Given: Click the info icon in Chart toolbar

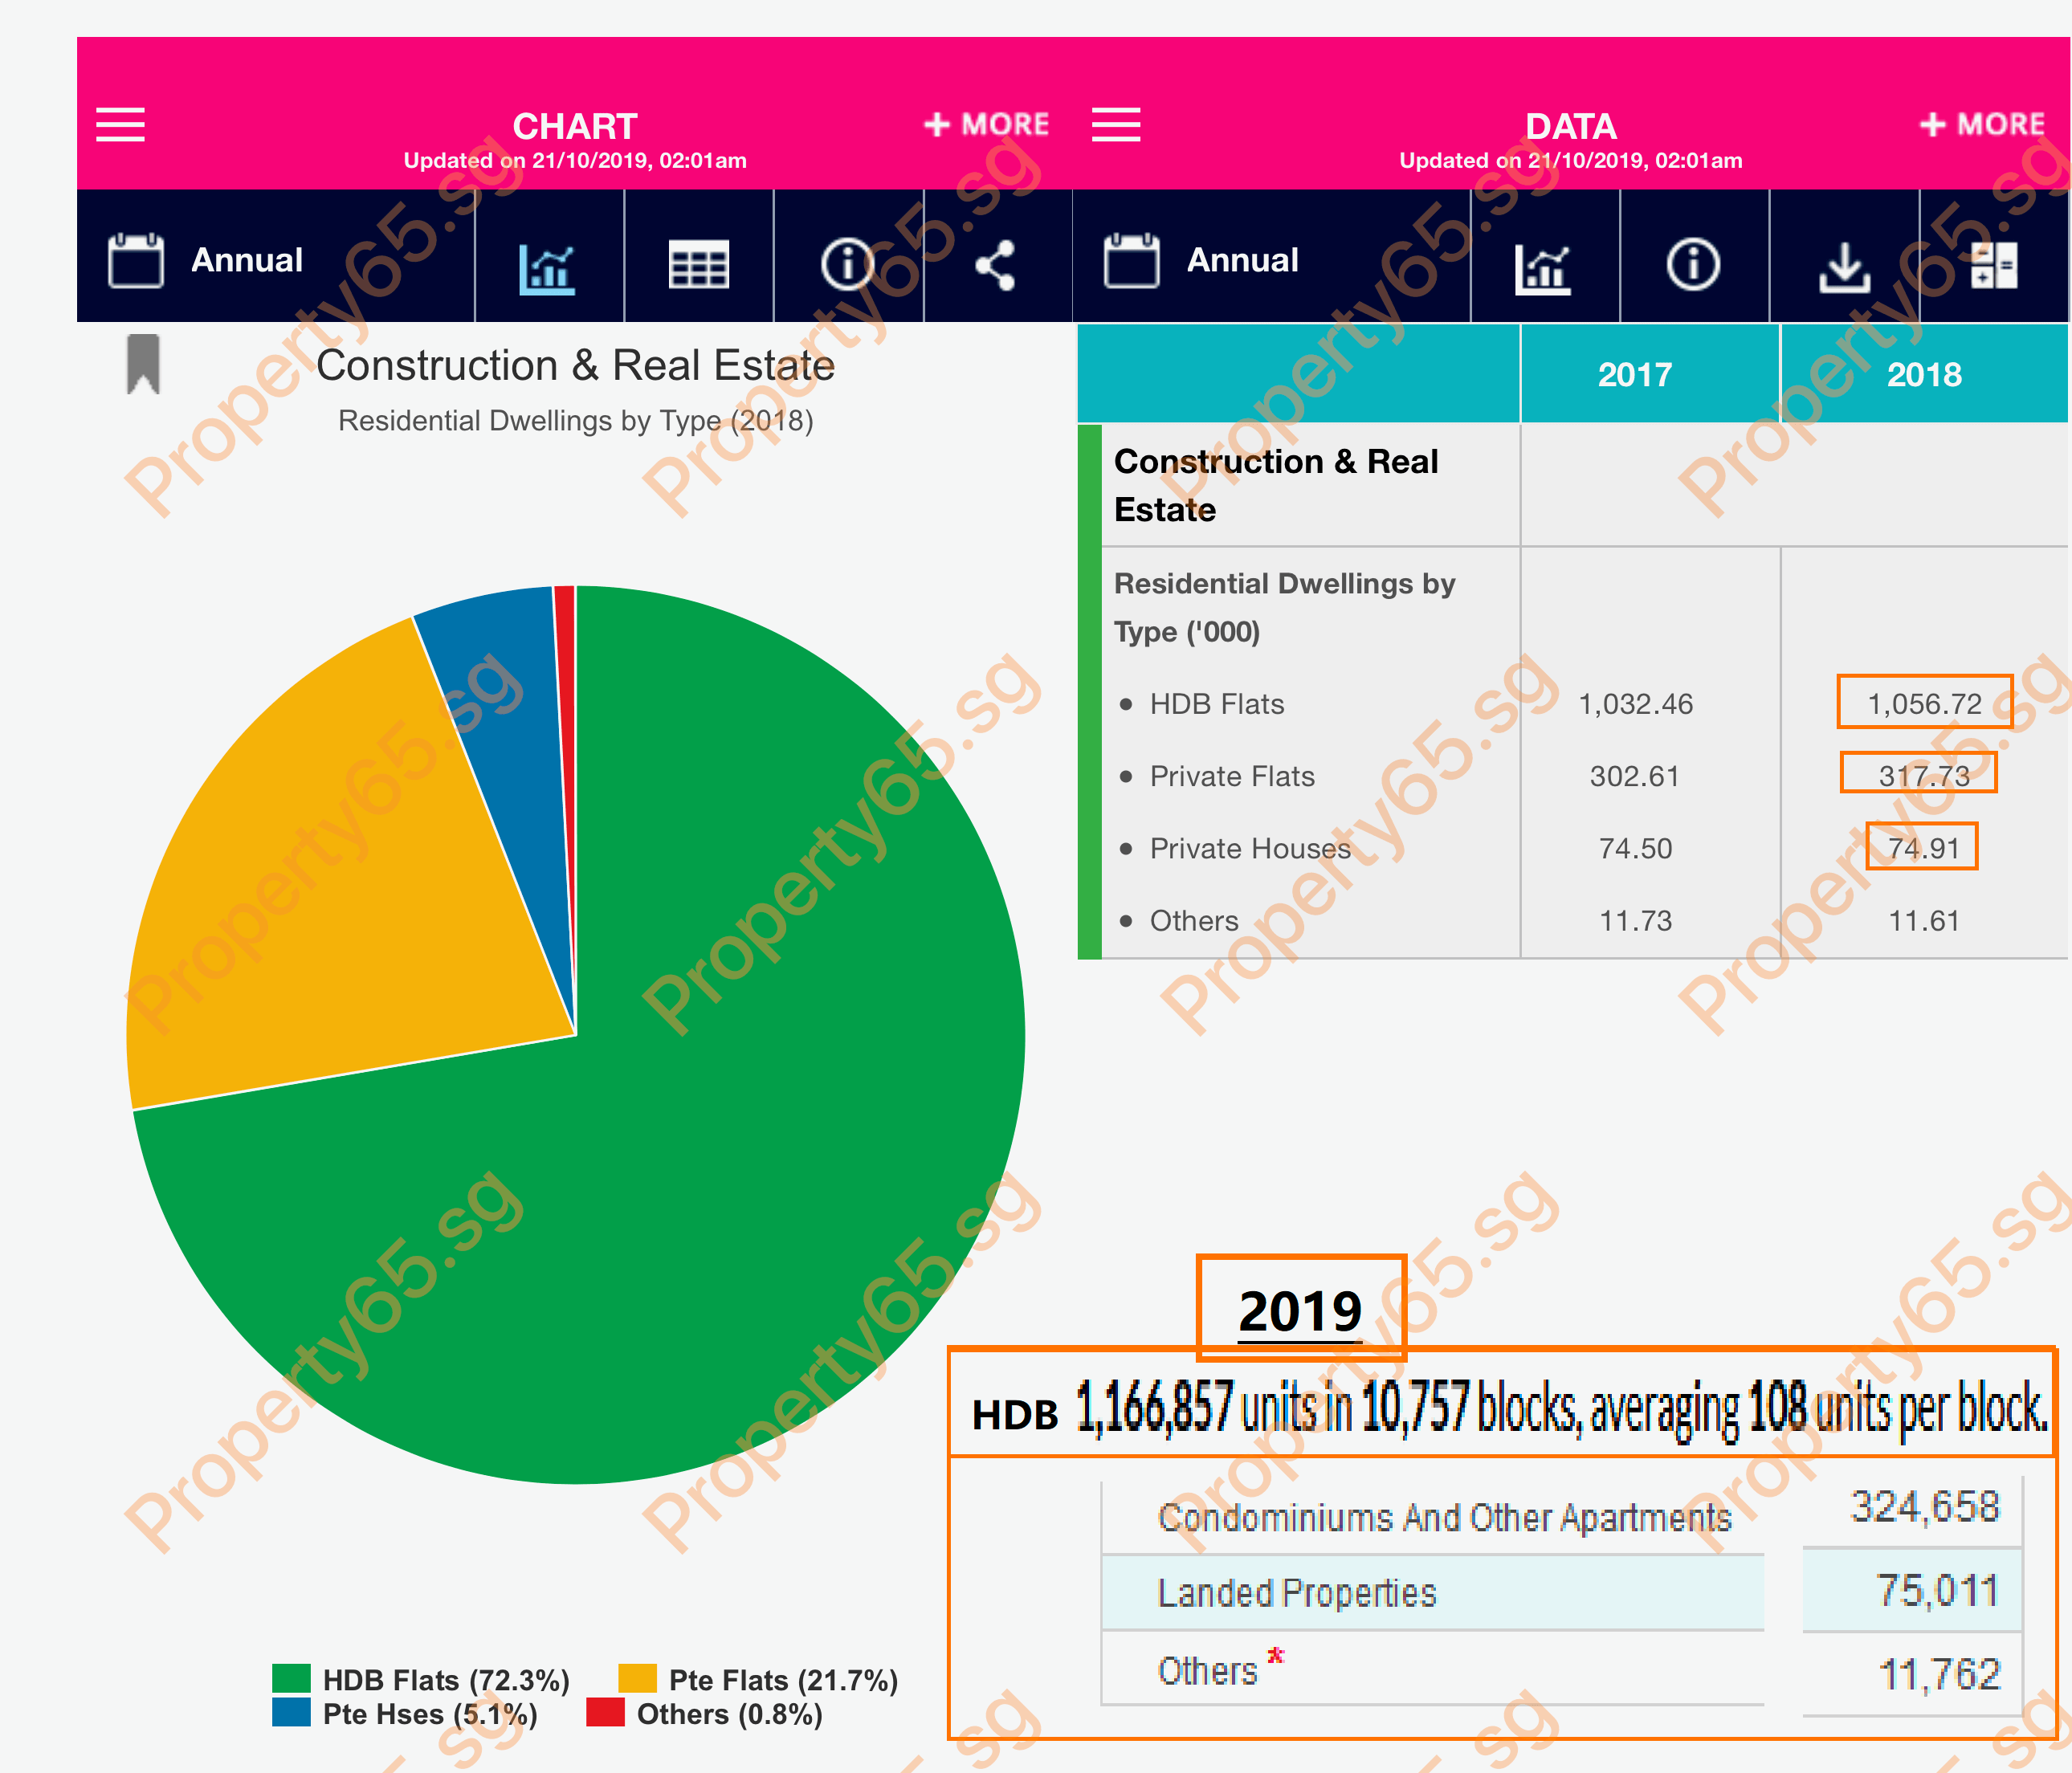Looking at the screenshot, I should pos(847,265).
